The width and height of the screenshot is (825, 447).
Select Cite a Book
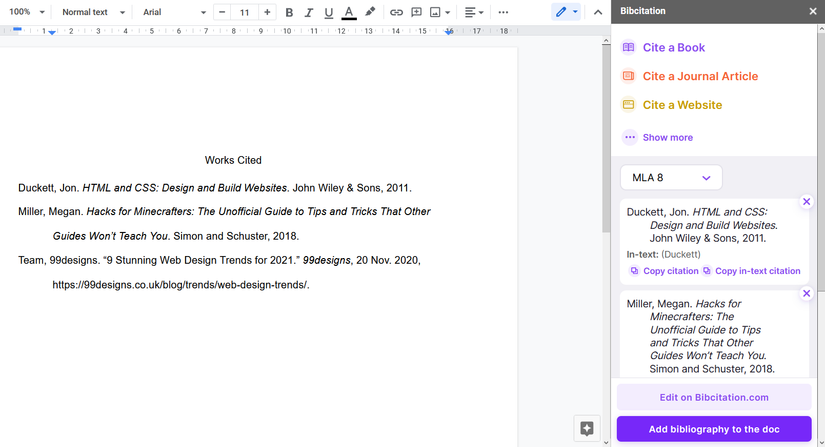[673, 47]
